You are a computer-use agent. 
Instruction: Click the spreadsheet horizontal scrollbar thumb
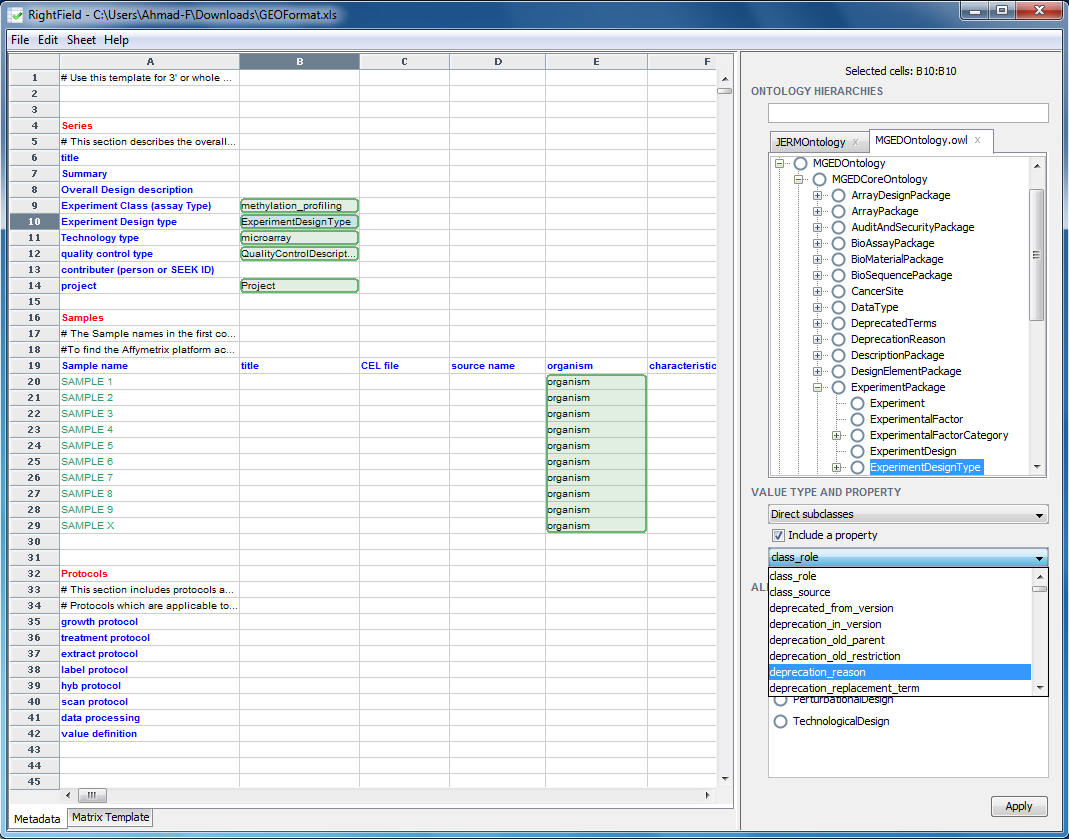click(90, 796)
